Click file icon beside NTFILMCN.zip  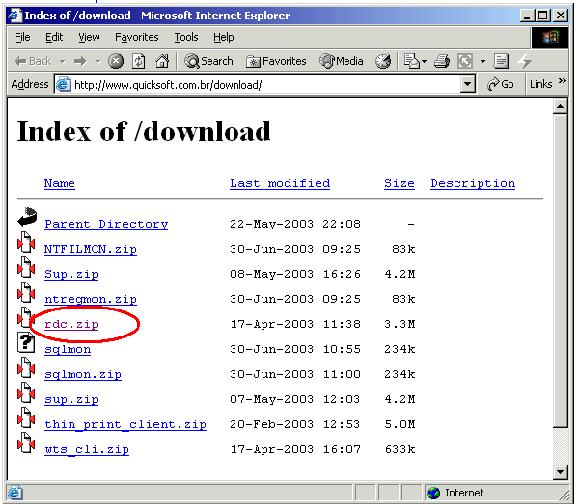click(x=26, y=242)
